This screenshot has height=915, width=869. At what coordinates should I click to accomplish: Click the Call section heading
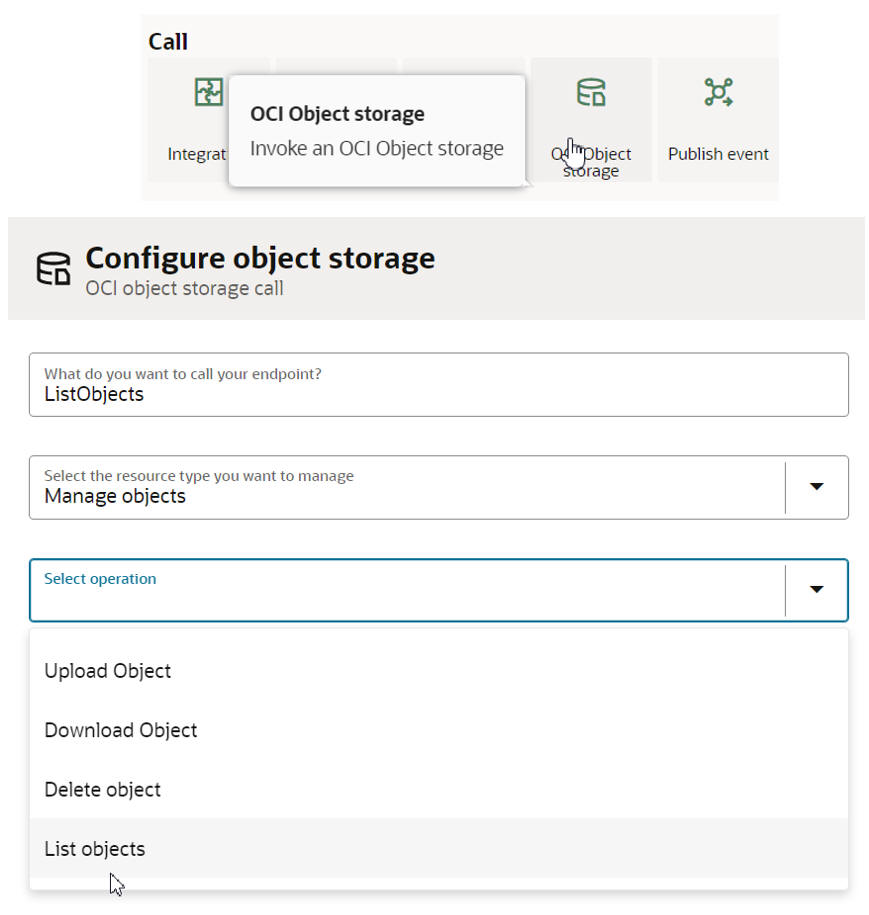click(168, 42)
